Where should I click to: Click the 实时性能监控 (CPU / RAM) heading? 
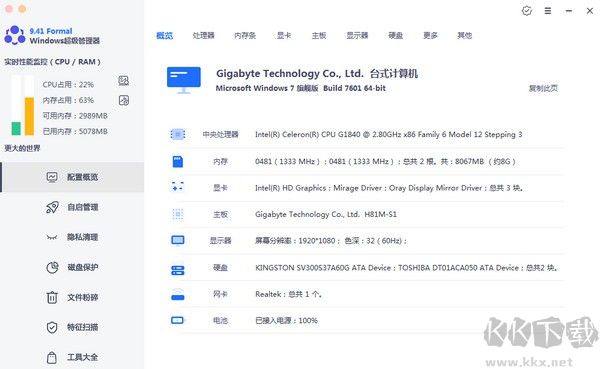(52, 62)
